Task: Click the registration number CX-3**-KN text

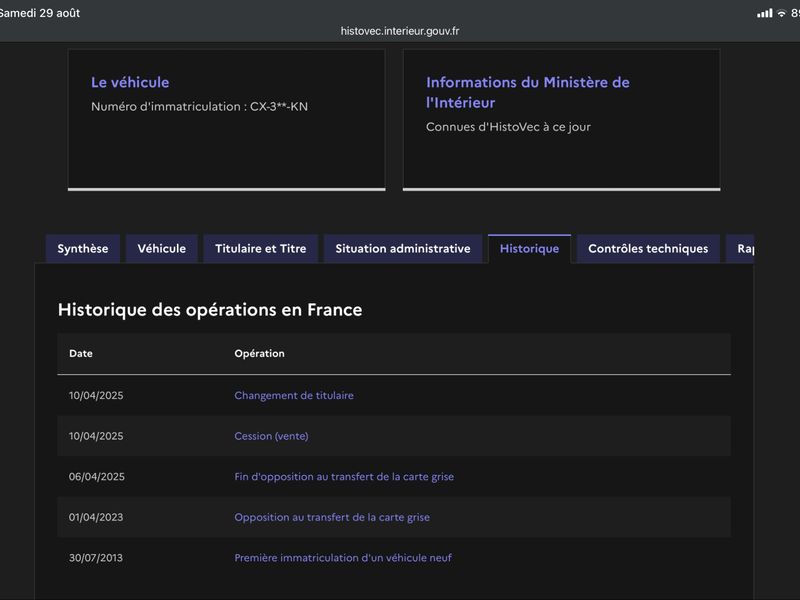Action: click(x=279, y=107)
